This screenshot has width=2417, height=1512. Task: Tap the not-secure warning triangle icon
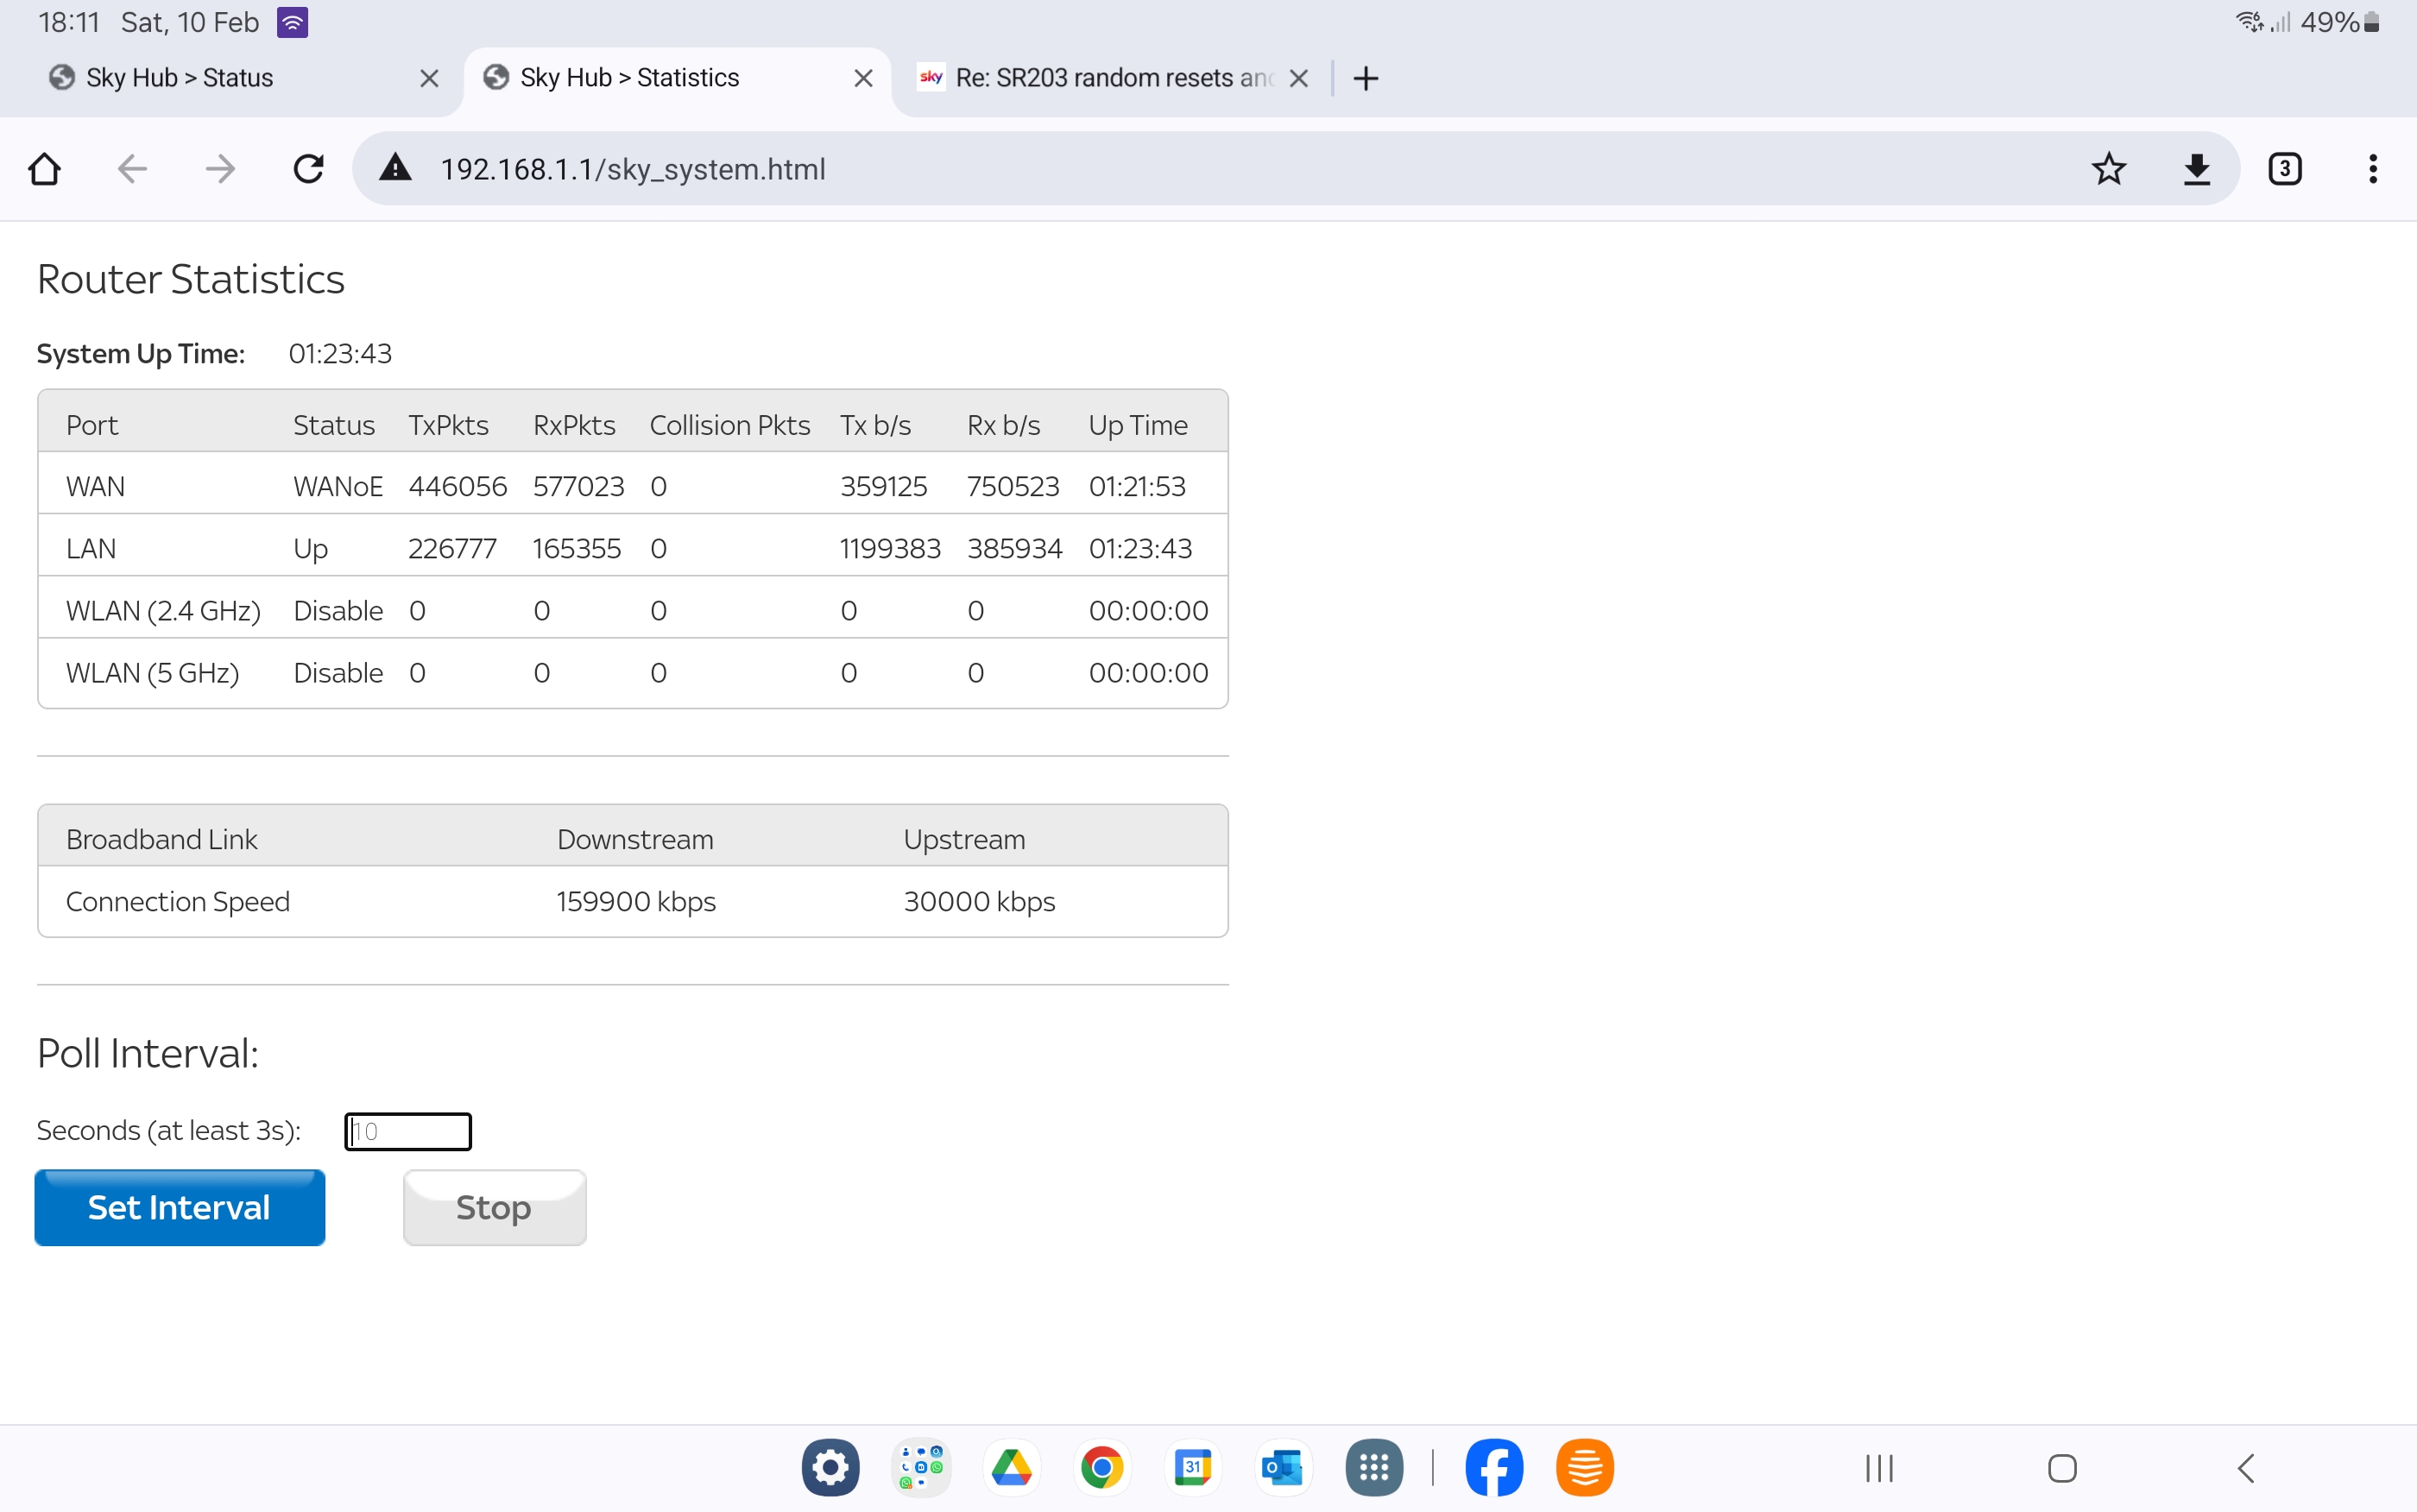[x=396, y=168]
